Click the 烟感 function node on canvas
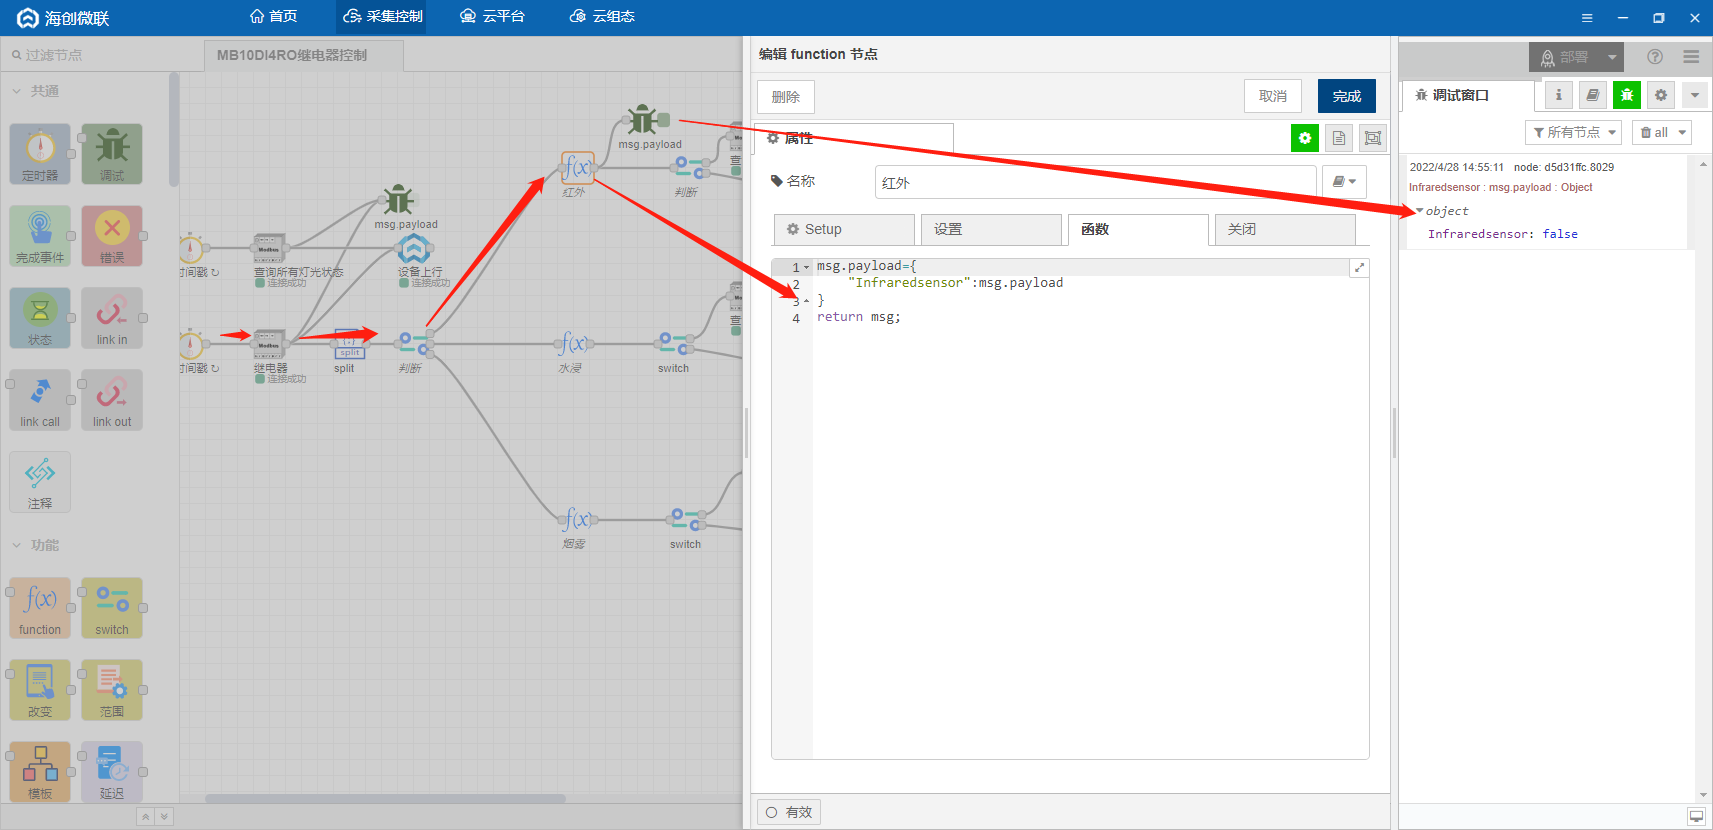 coord(576,520)
